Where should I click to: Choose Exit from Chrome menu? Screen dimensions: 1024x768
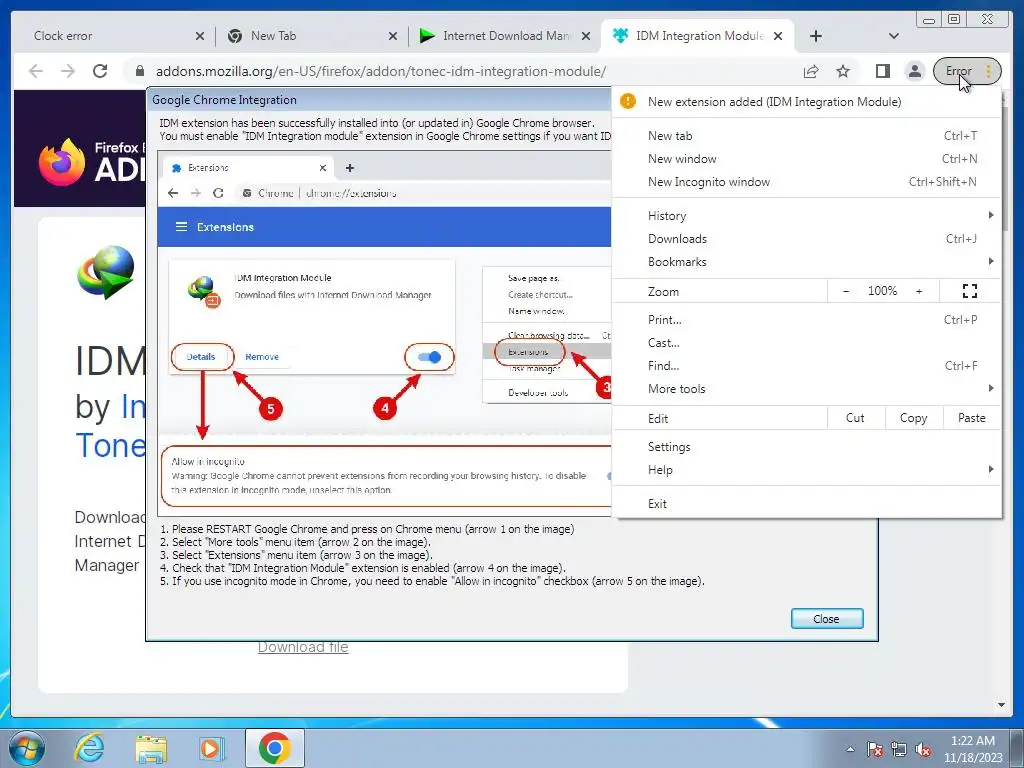tap(806, 504)
